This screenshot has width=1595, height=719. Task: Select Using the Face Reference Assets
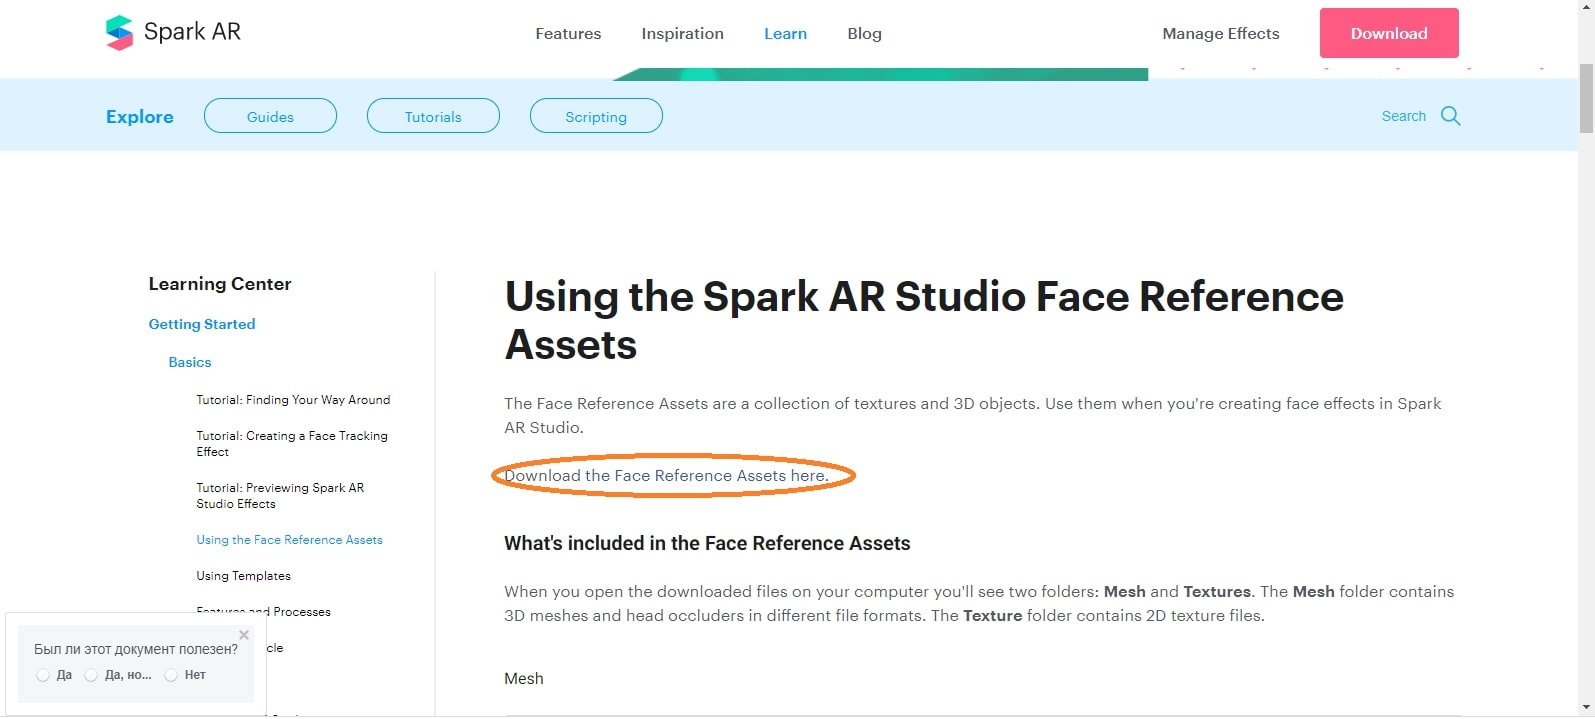coord(289,540)
